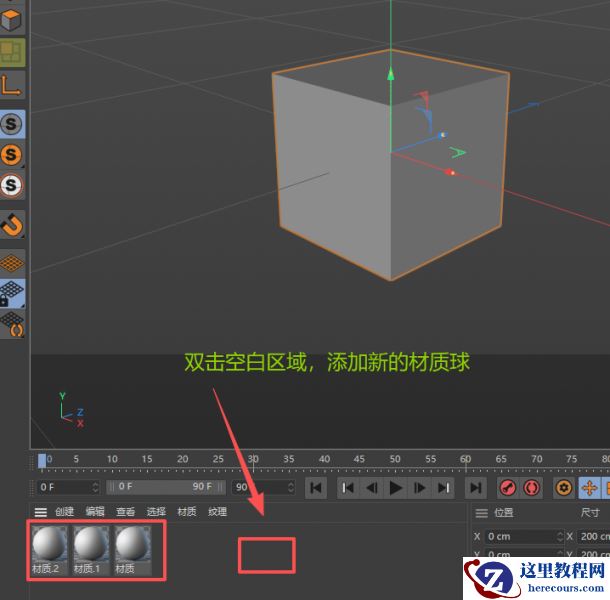Viewport: 610px width, 600px height.
Task: Select the 材质.2 material ball
Action: (x=49, y=550)
